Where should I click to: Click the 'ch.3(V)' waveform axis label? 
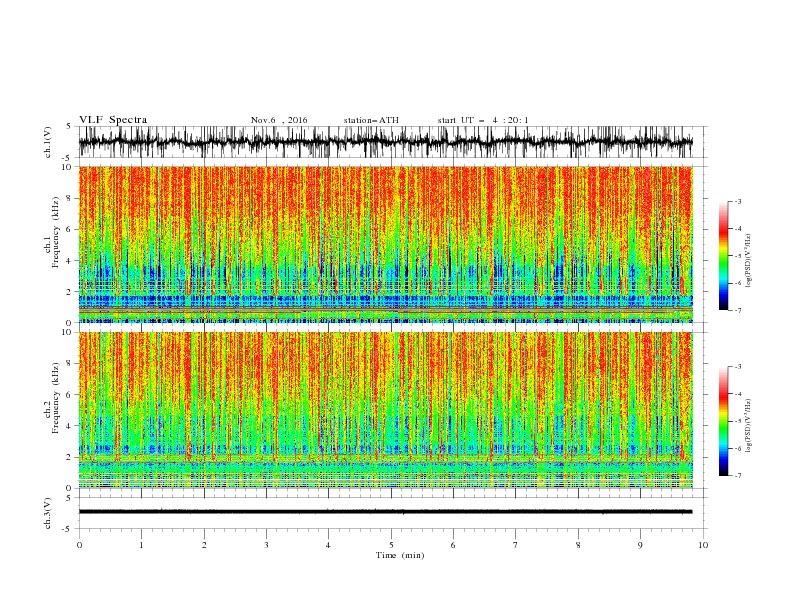coord(48,513)
